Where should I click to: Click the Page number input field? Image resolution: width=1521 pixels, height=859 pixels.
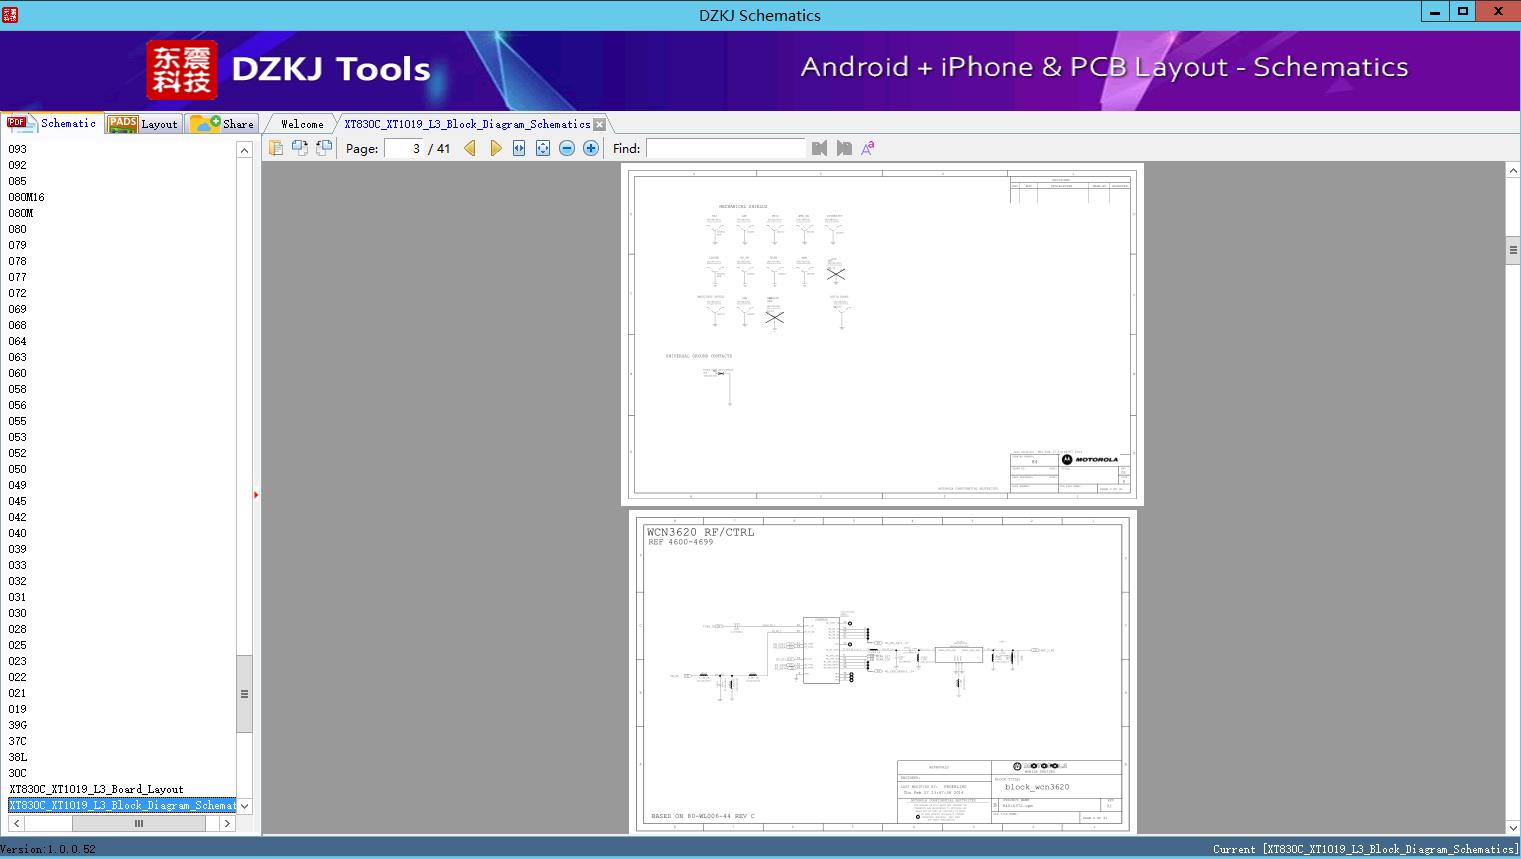tap(404, 148)
